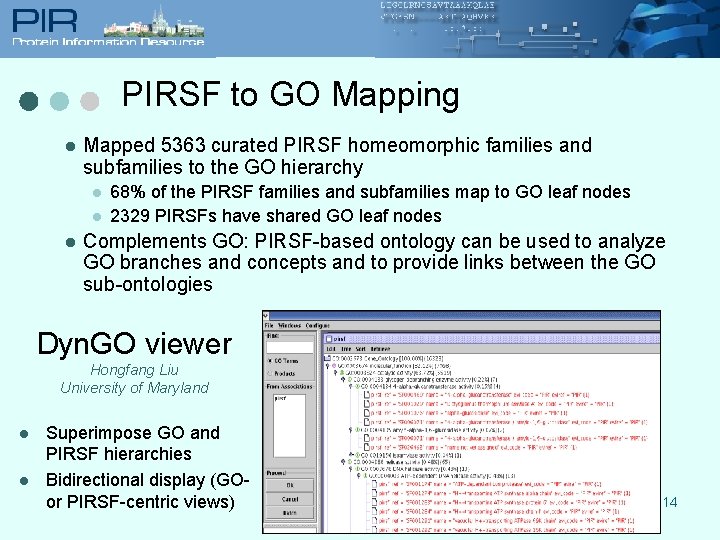Viewport: 720px width, 540px height.
Task: Open the Tree menu of pirsf window
Action: 346,349
